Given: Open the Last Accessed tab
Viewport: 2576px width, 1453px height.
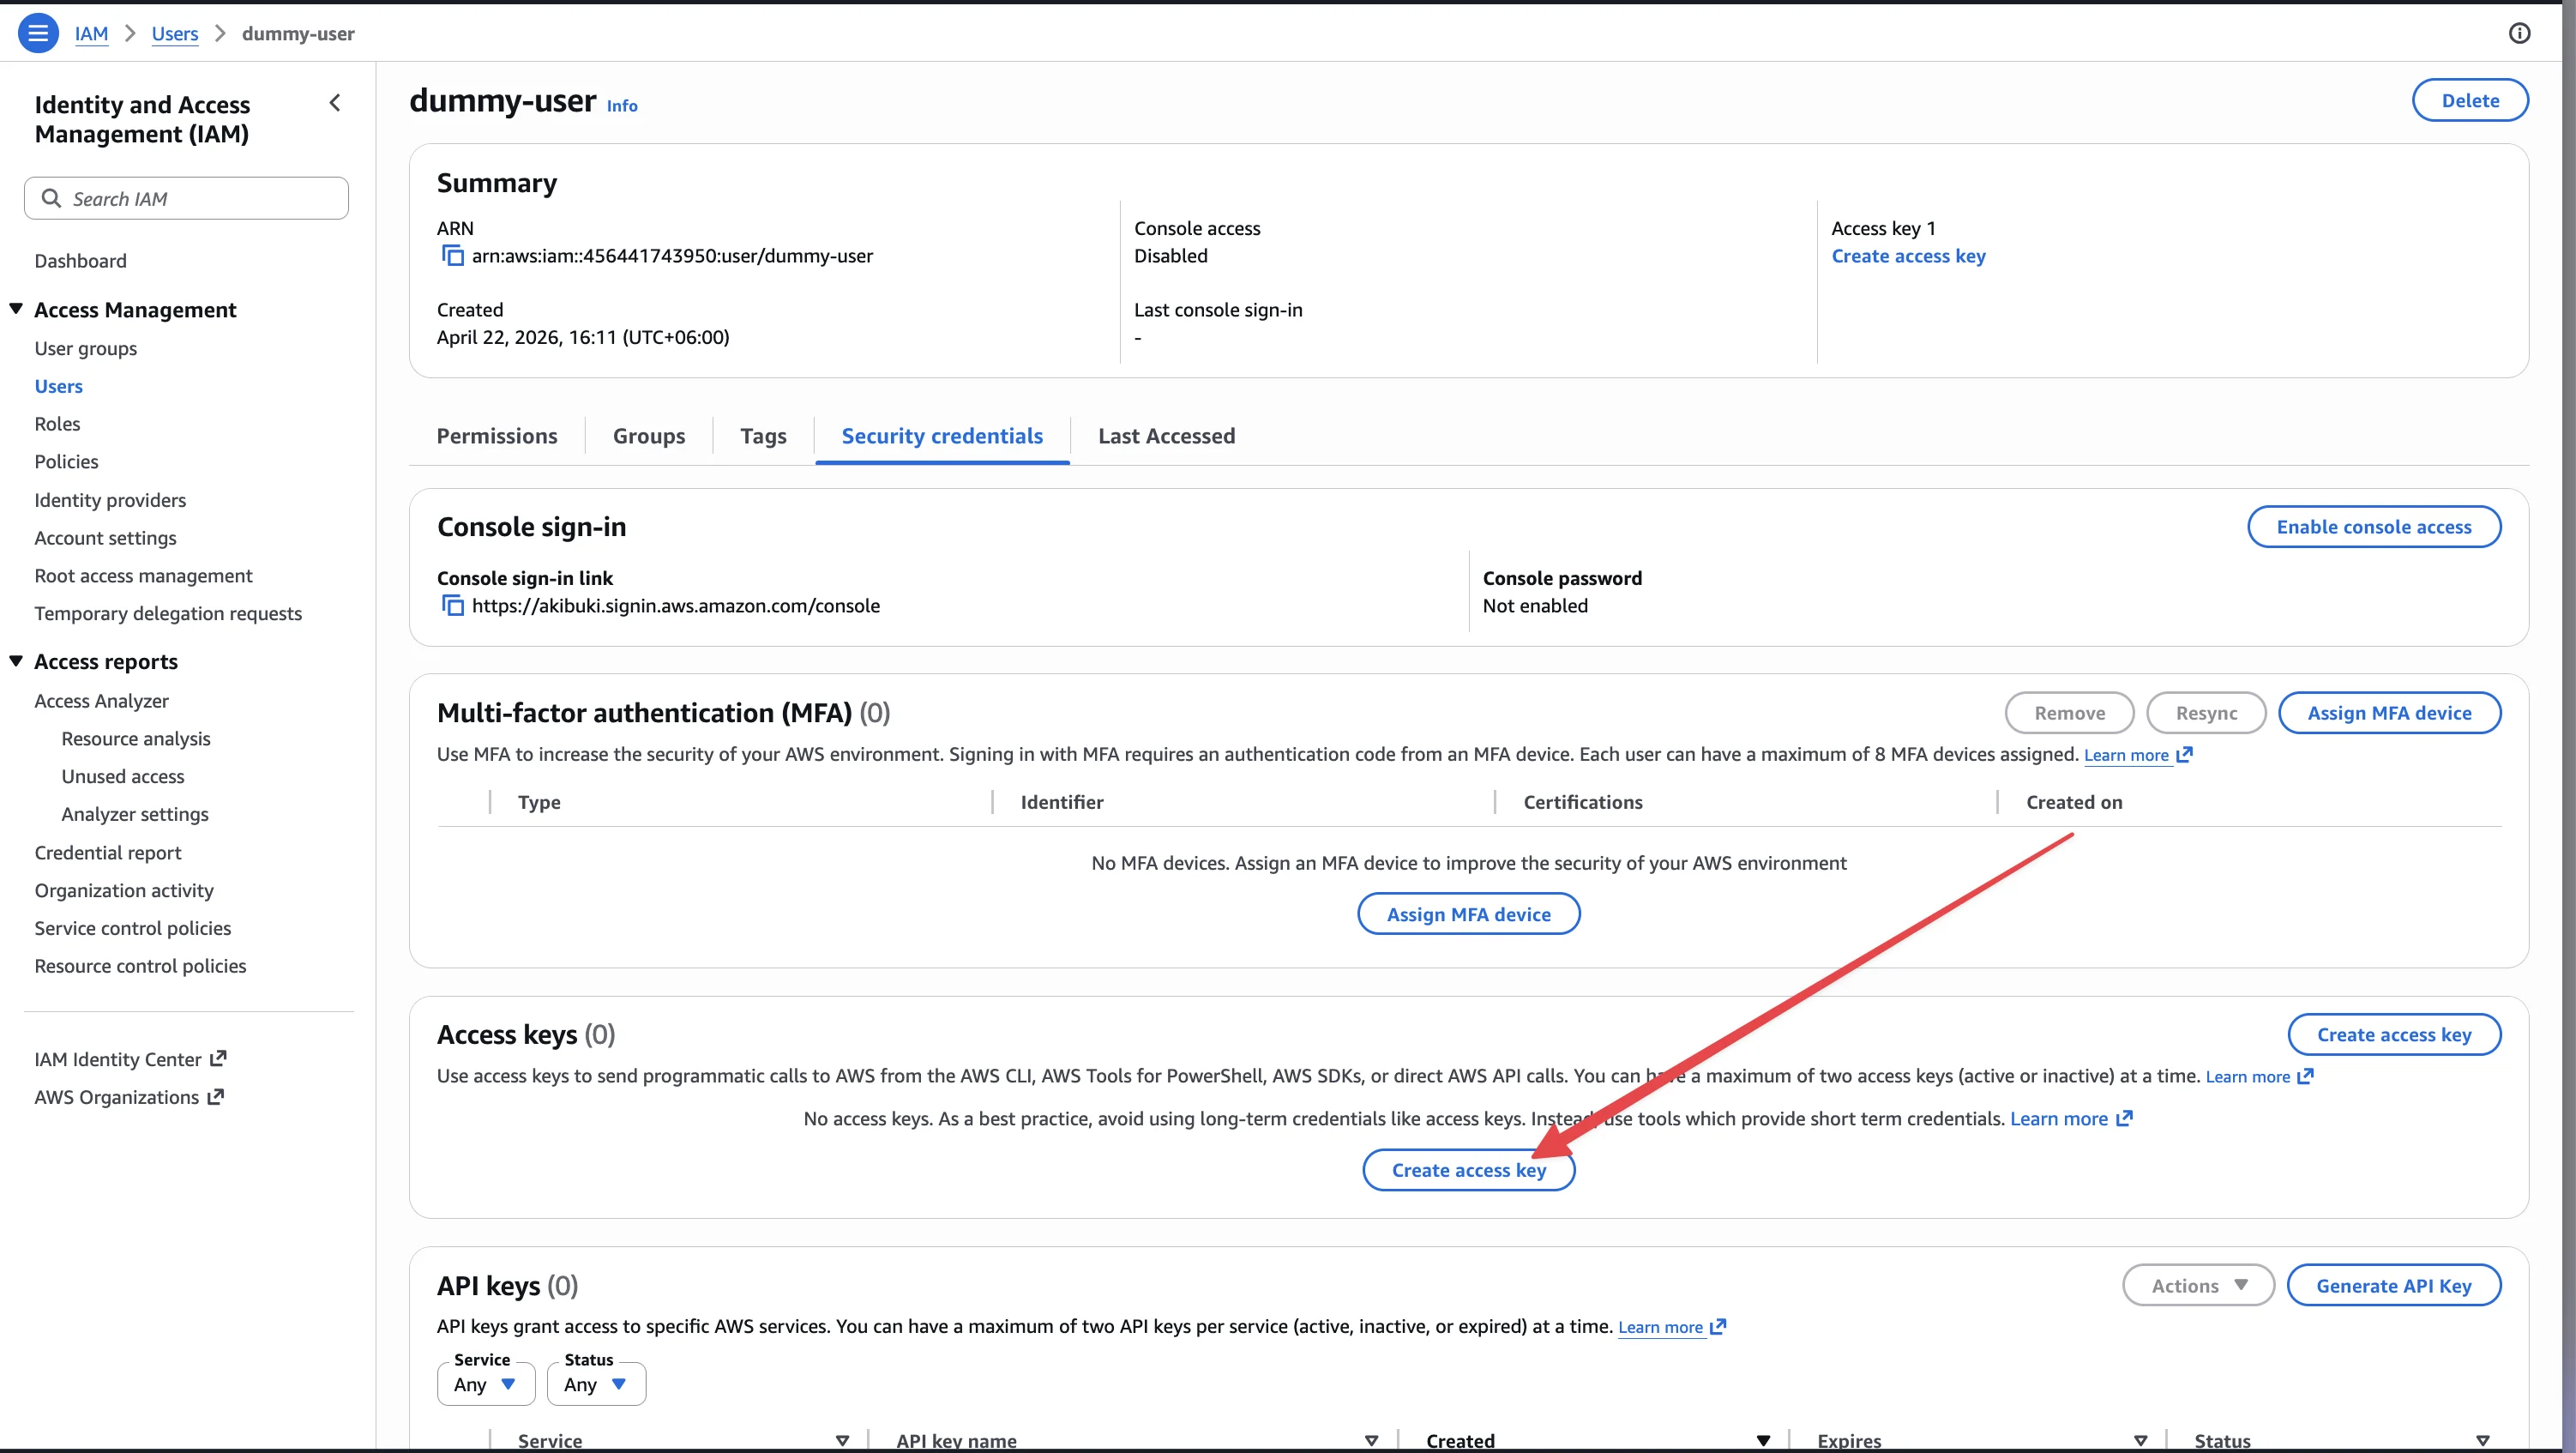Looking at the screenshot, I should [1166, 436].
